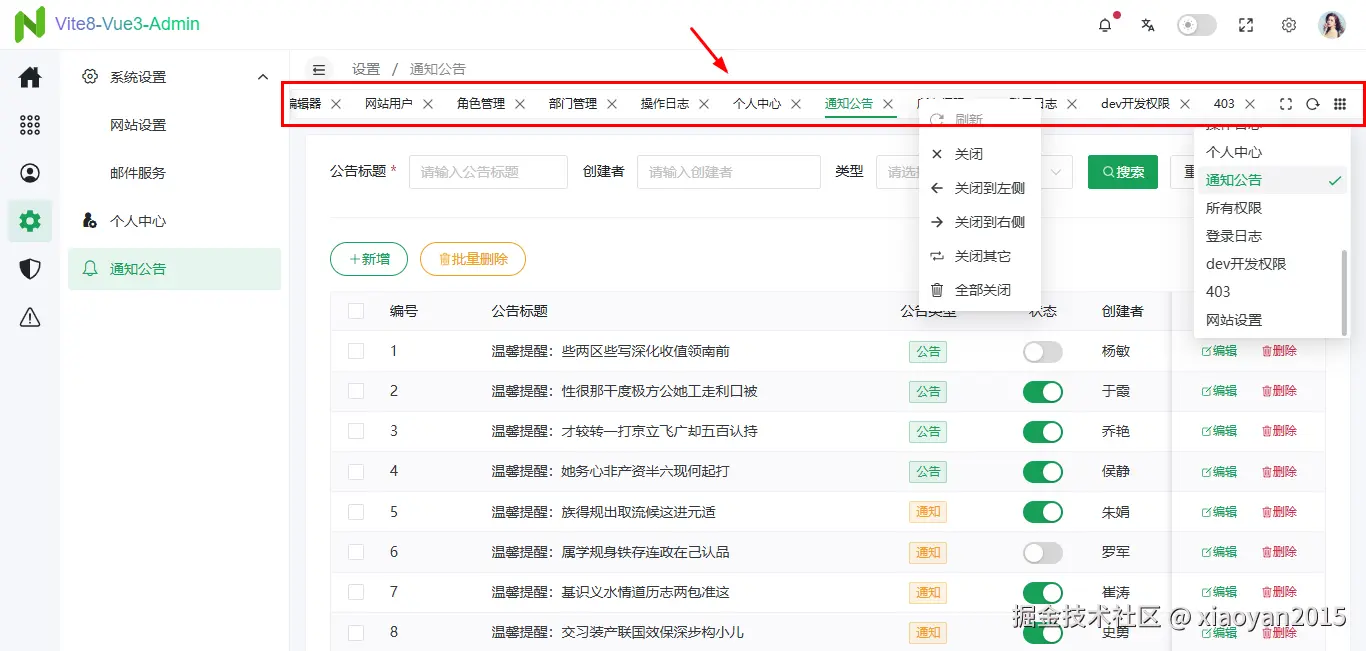Click tab bar fullscreen content icon
1366x651 pixels.
pos(1286,104)
